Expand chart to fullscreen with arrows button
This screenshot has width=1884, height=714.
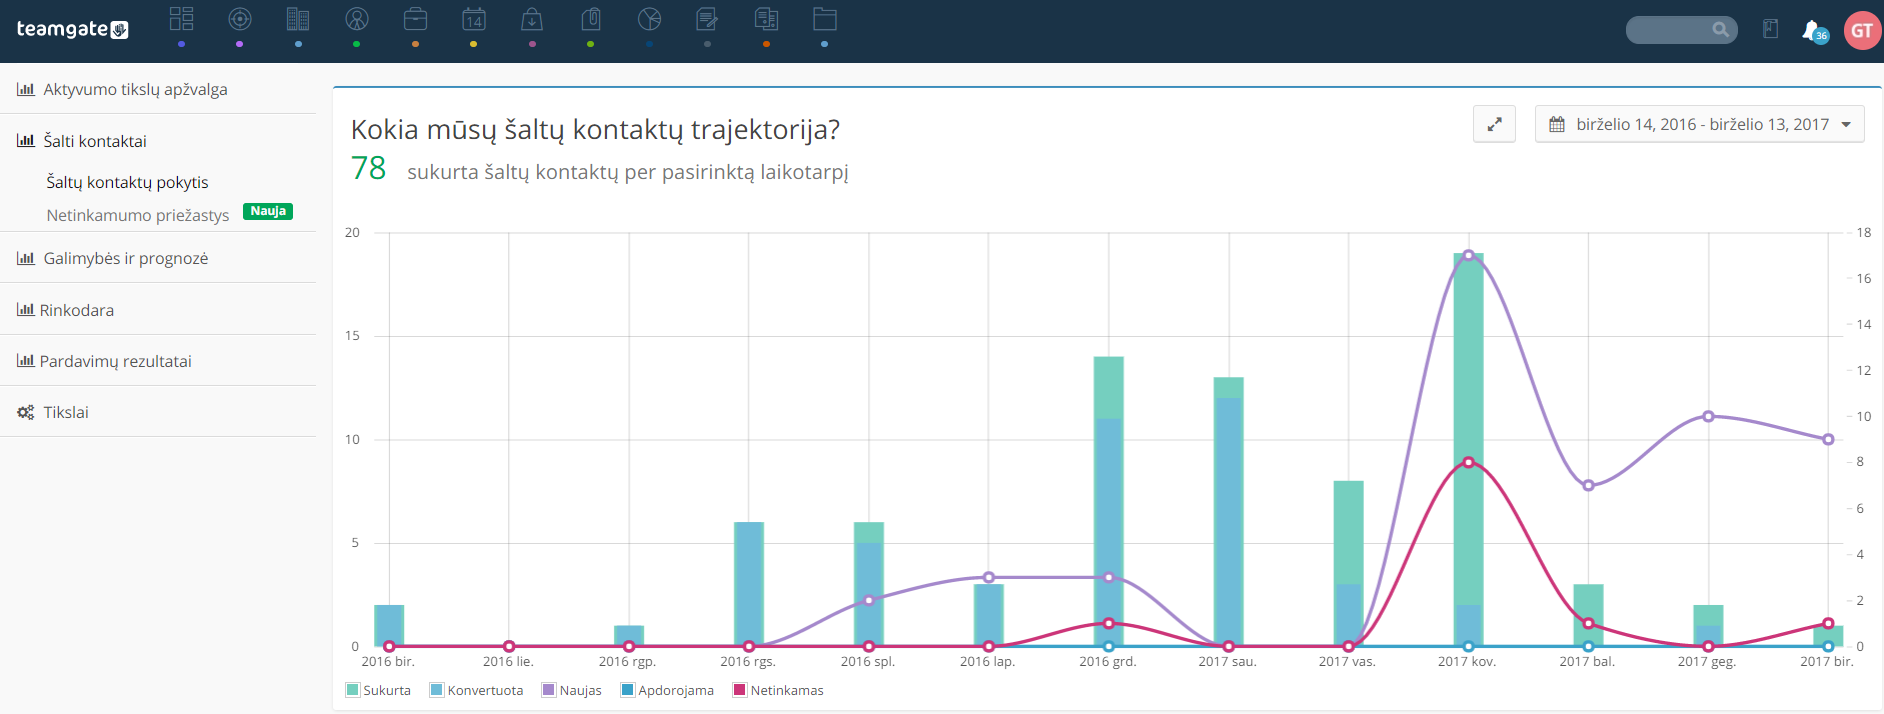[x=1494, y=124]
